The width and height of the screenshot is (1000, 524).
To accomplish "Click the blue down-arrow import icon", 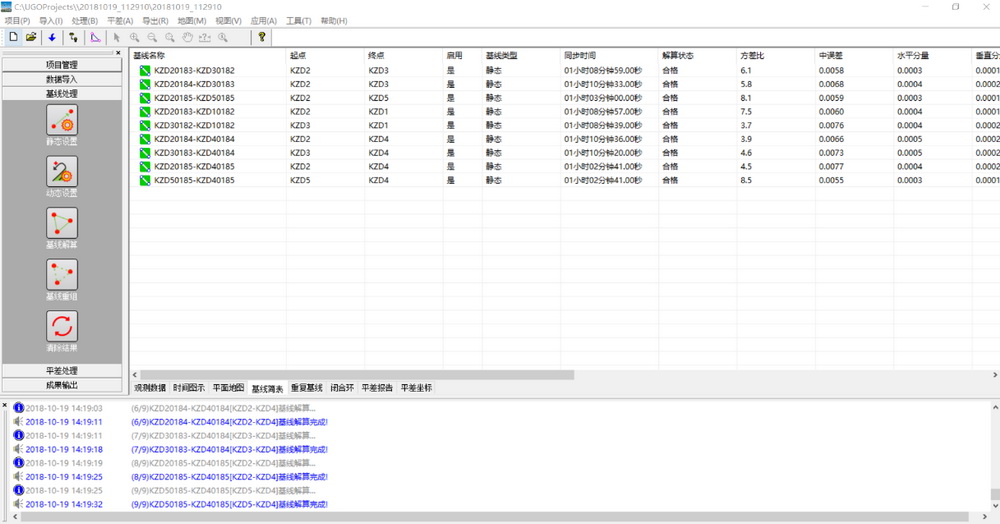I will click(52, 37).
